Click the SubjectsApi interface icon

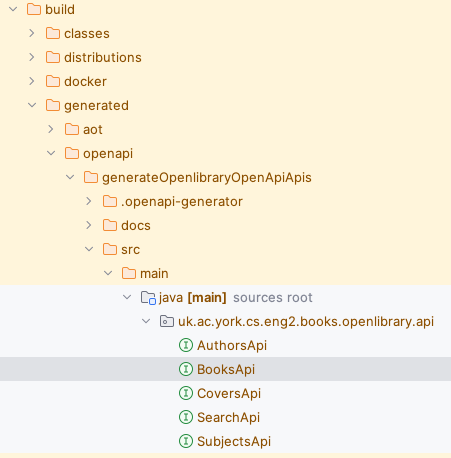(x=186, y=441)
